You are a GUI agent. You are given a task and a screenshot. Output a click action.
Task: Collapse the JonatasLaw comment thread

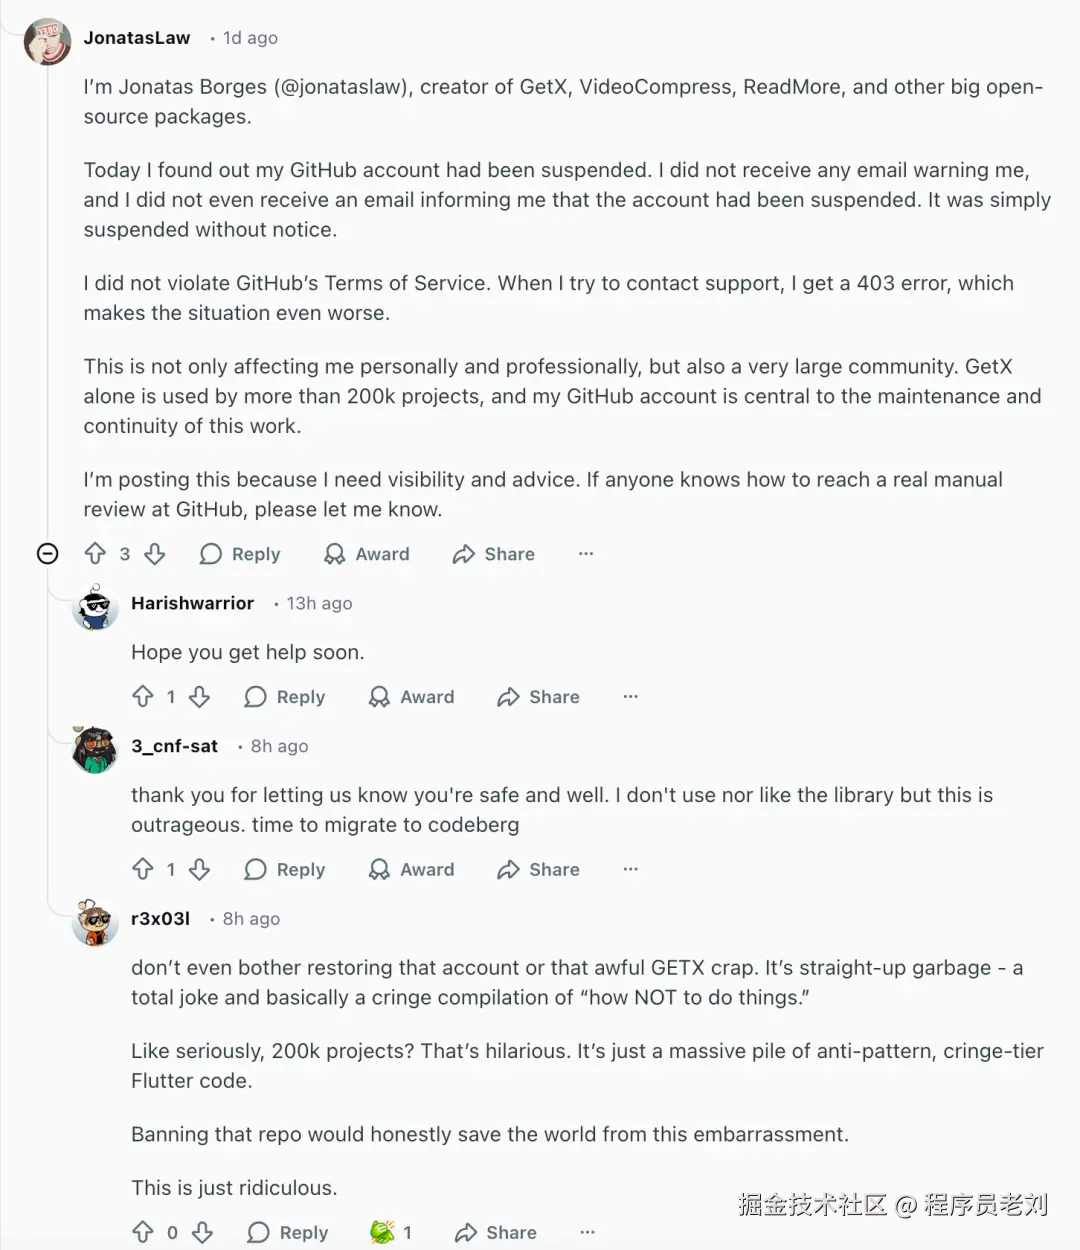pos(47,553)
